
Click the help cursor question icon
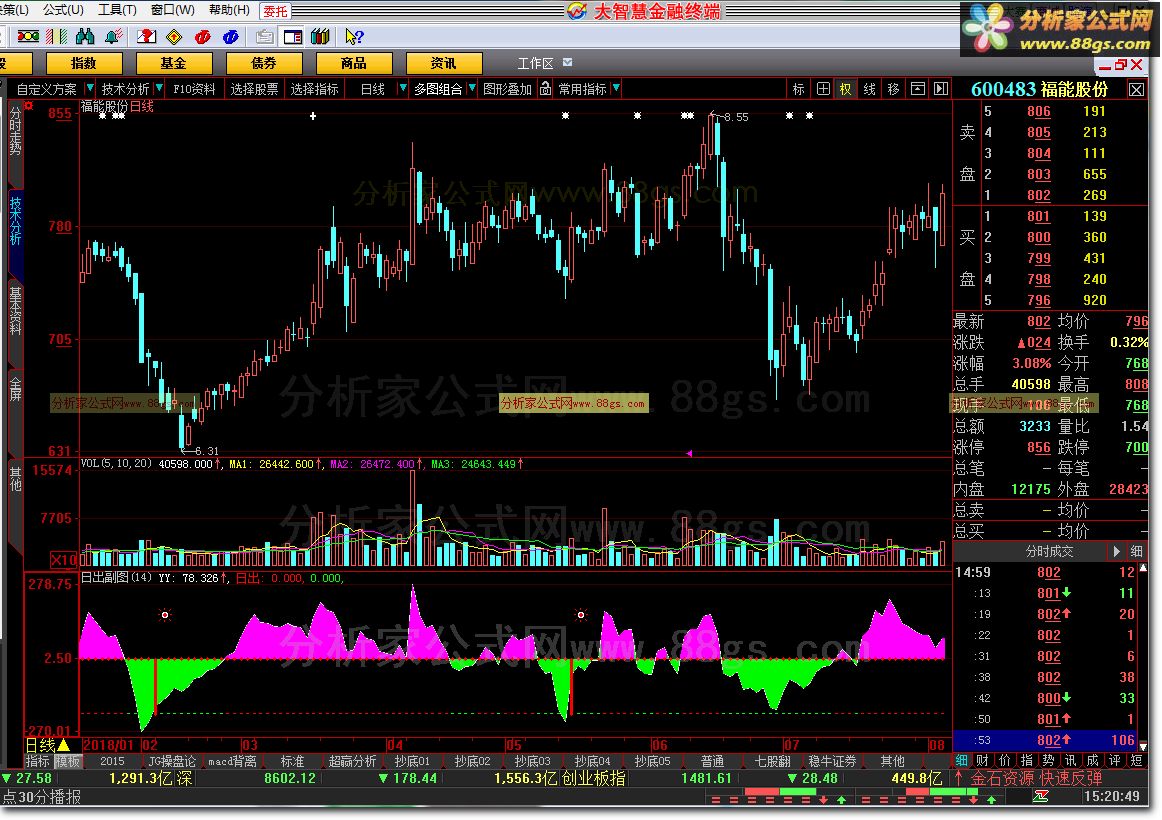354,36
